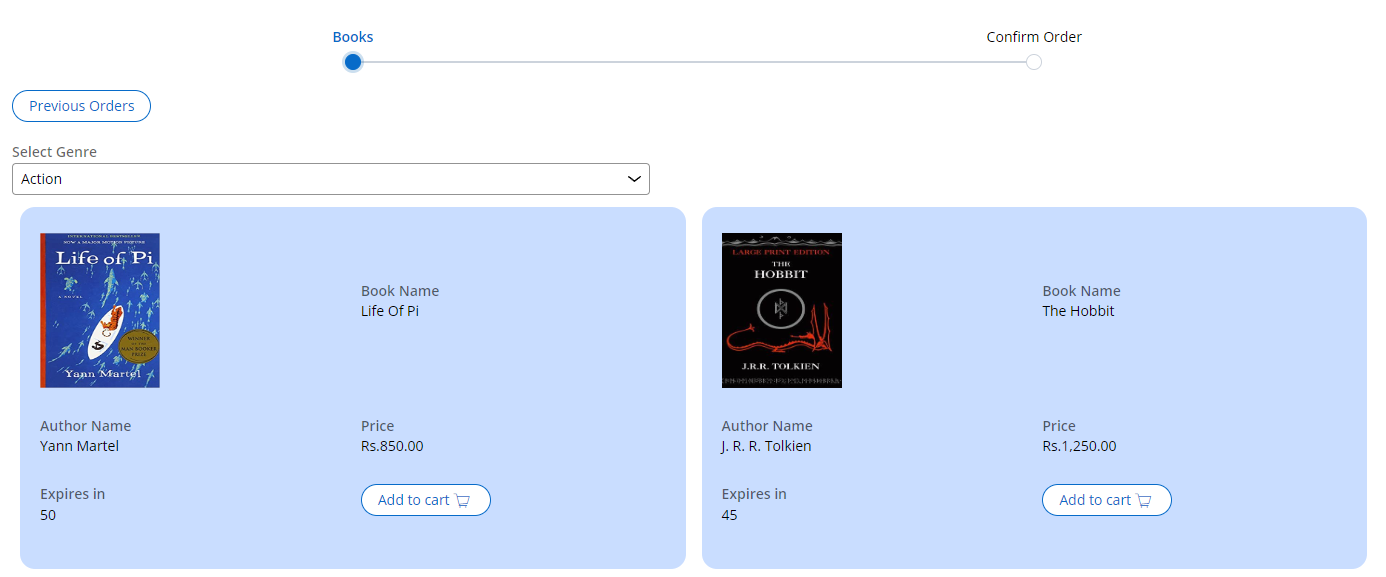
Task: Open Previous Orders
Action: click(81, 106)
